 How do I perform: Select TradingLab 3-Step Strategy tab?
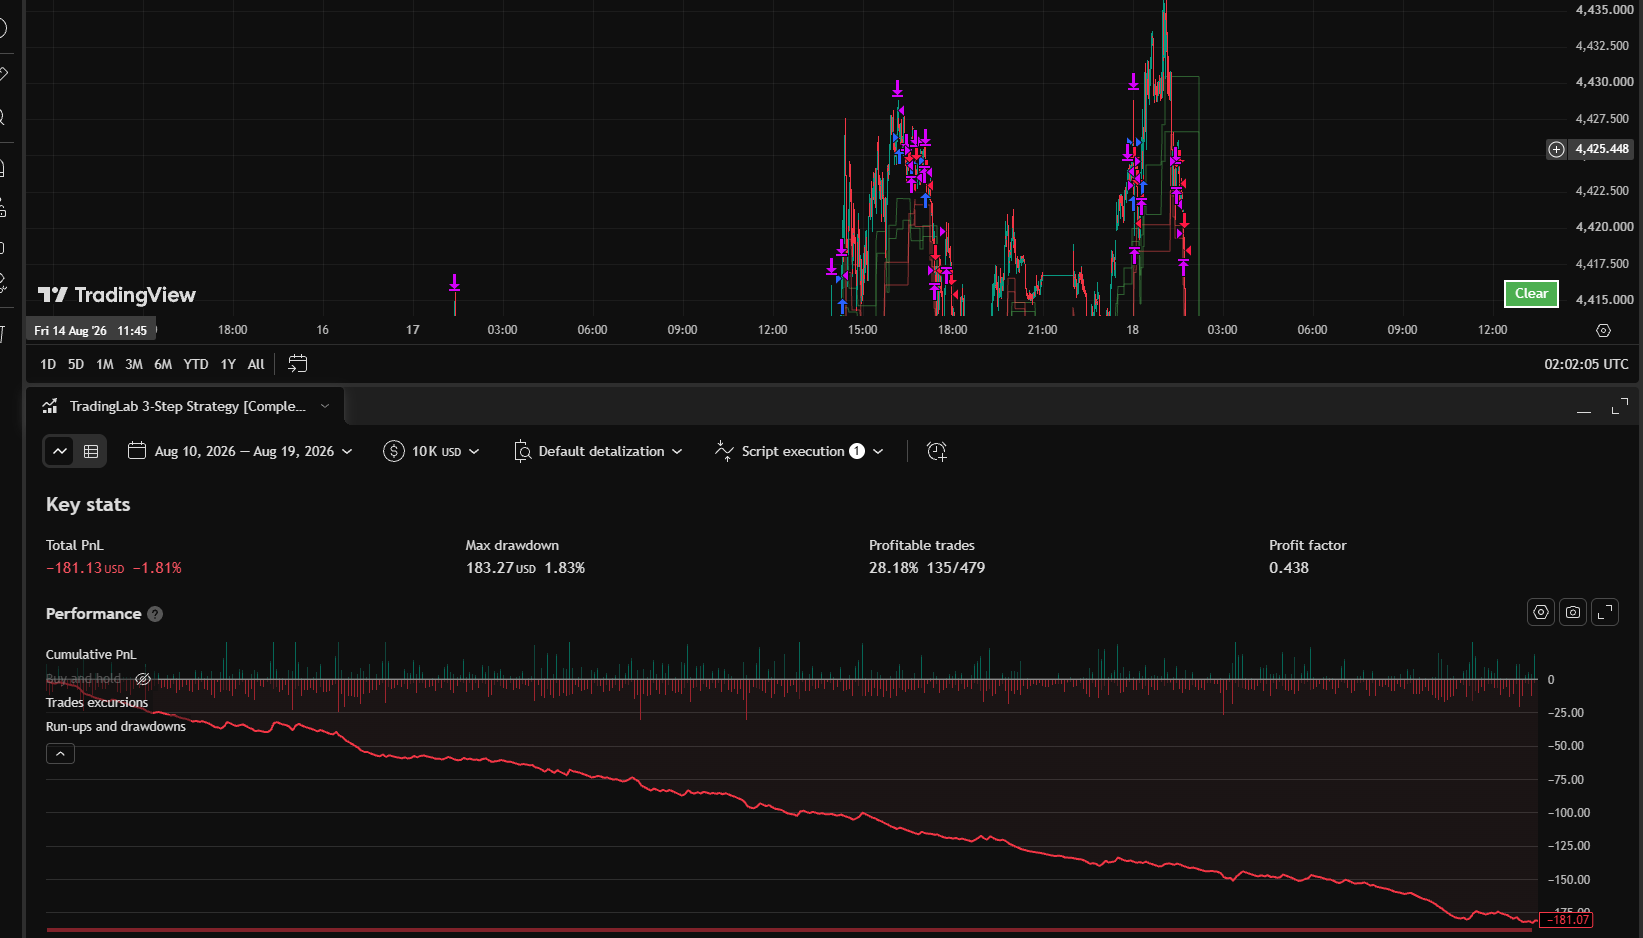pyautogui.click(x=185, y=406)
